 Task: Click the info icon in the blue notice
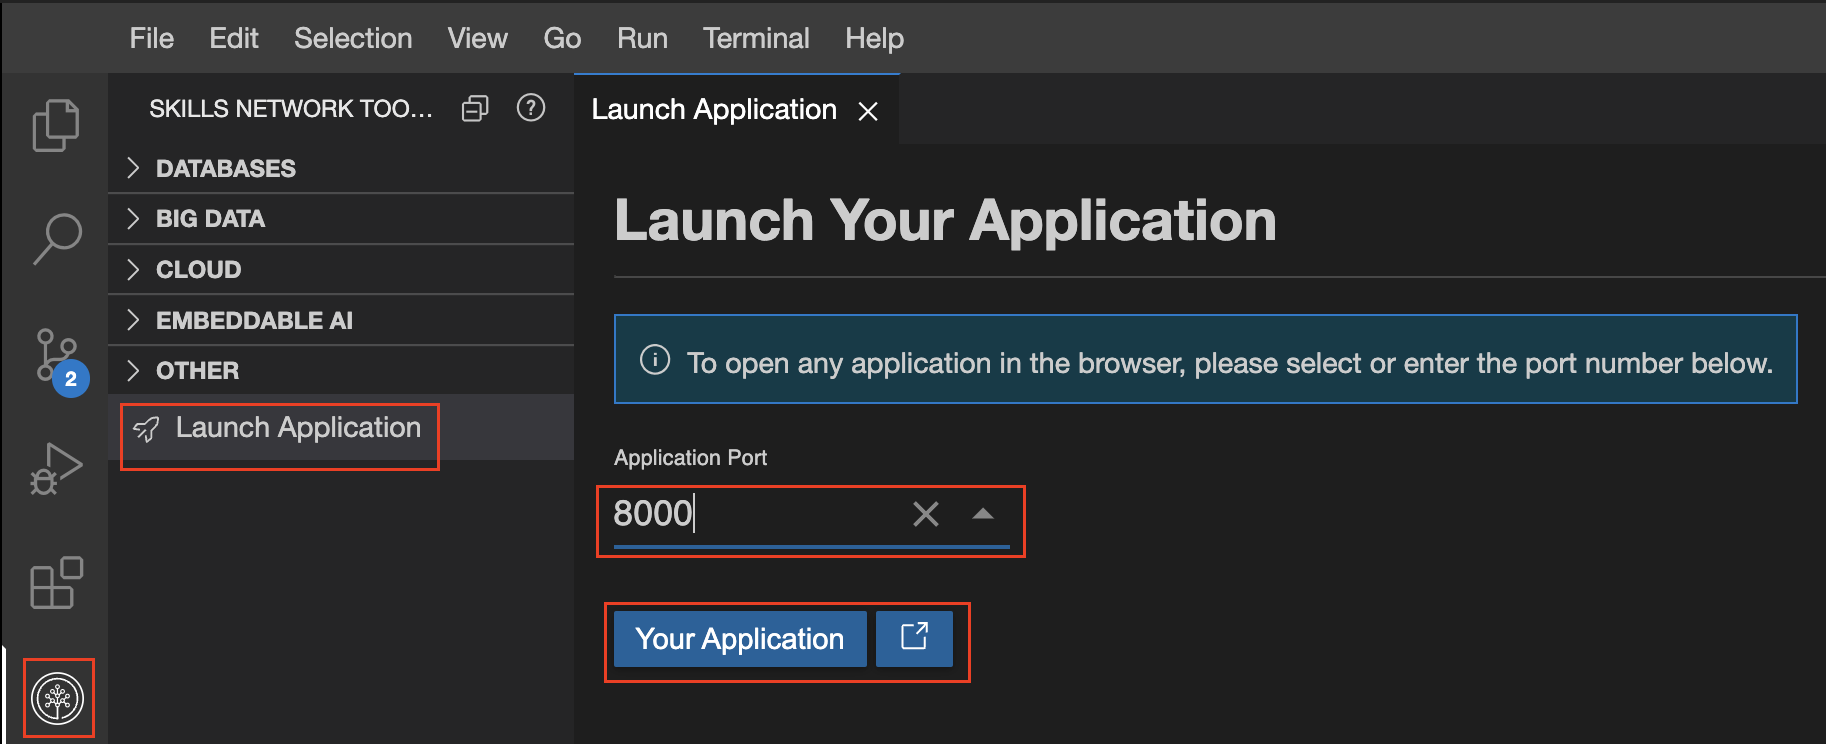pyautogui.click(x=655, y=359)
